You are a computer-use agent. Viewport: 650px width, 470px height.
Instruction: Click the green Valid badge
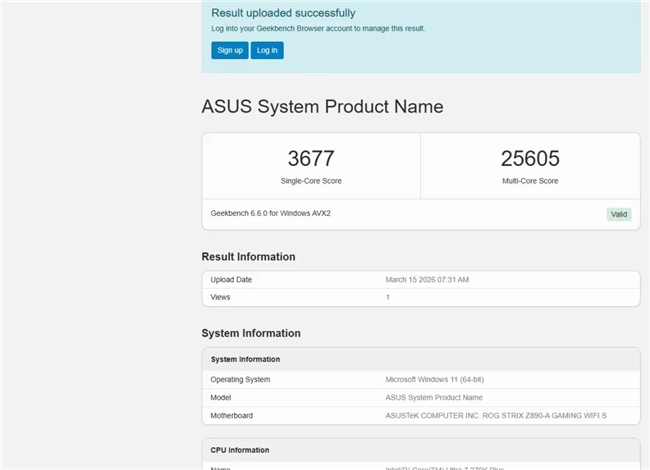click(x=619, y=214)
